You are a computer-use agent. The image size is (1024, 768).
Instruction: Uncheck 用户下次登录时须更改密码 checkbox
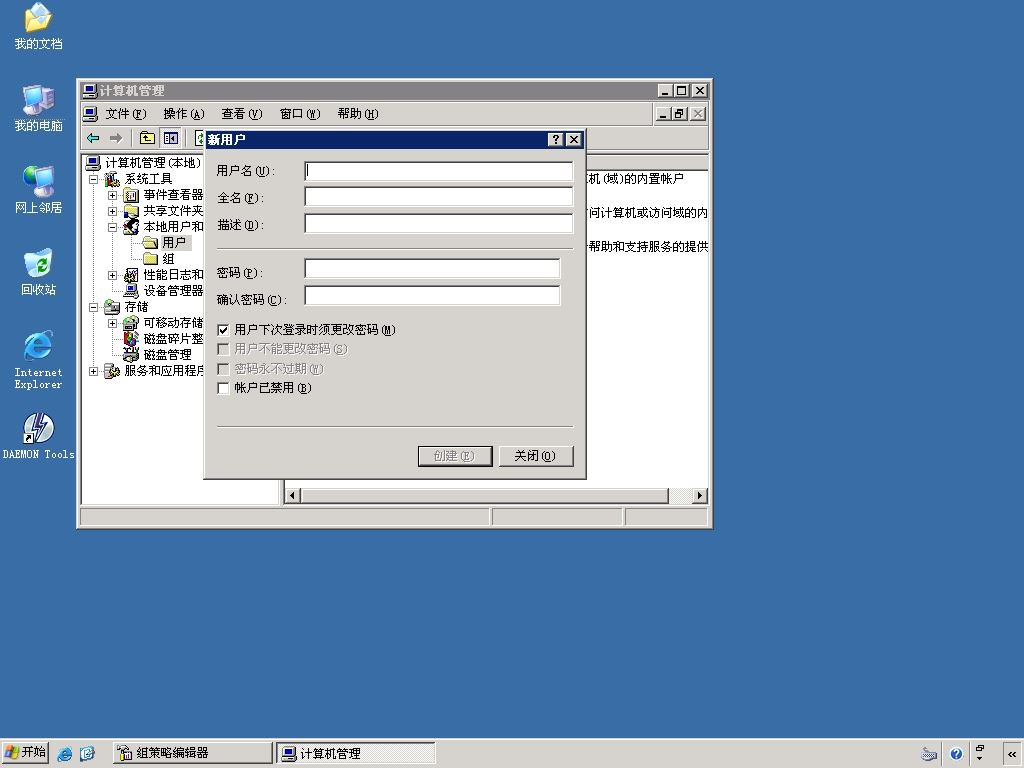pyautogui.click(x=223, y=330)
